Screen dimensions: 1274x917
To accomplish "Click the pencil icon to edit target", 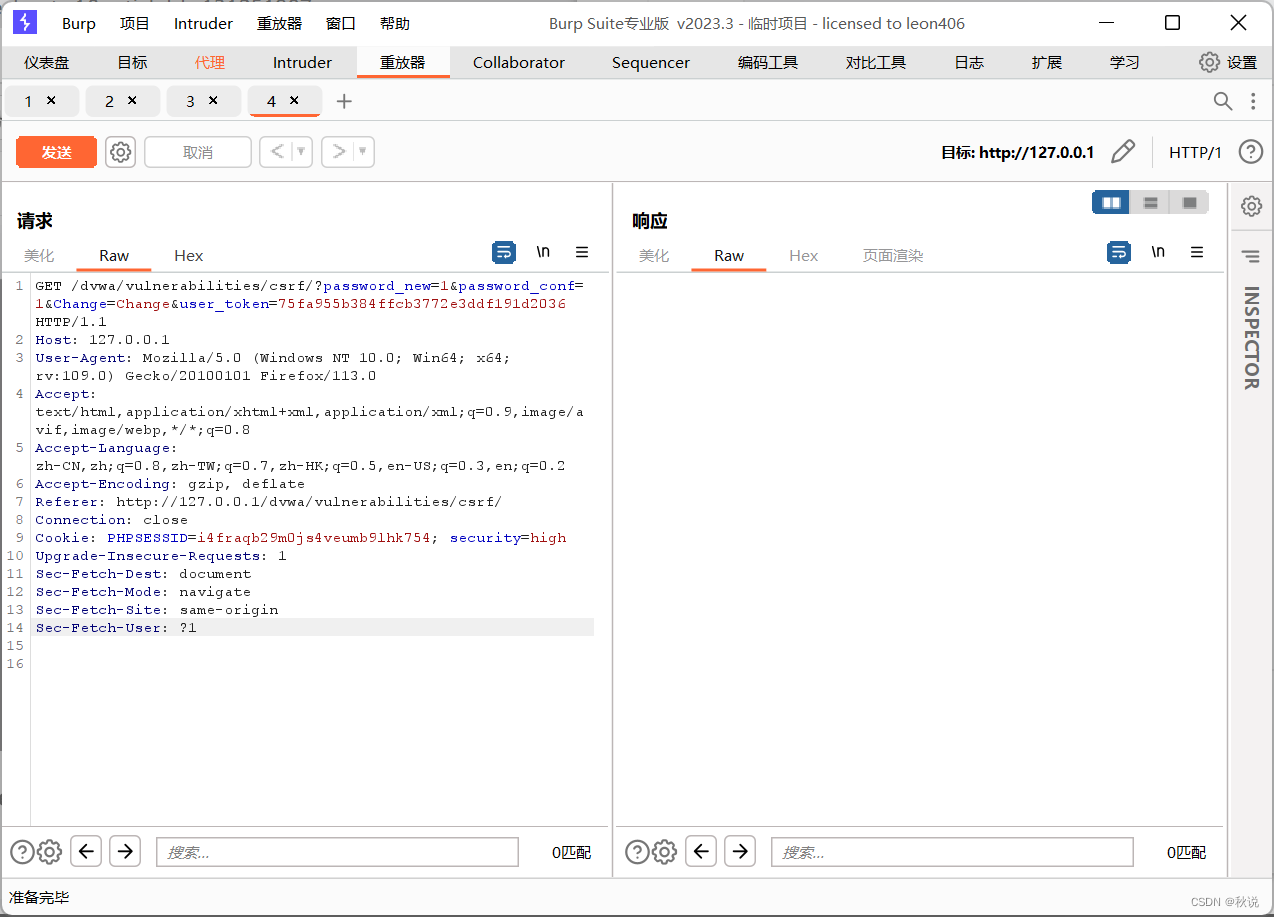I will (1123, 152).
